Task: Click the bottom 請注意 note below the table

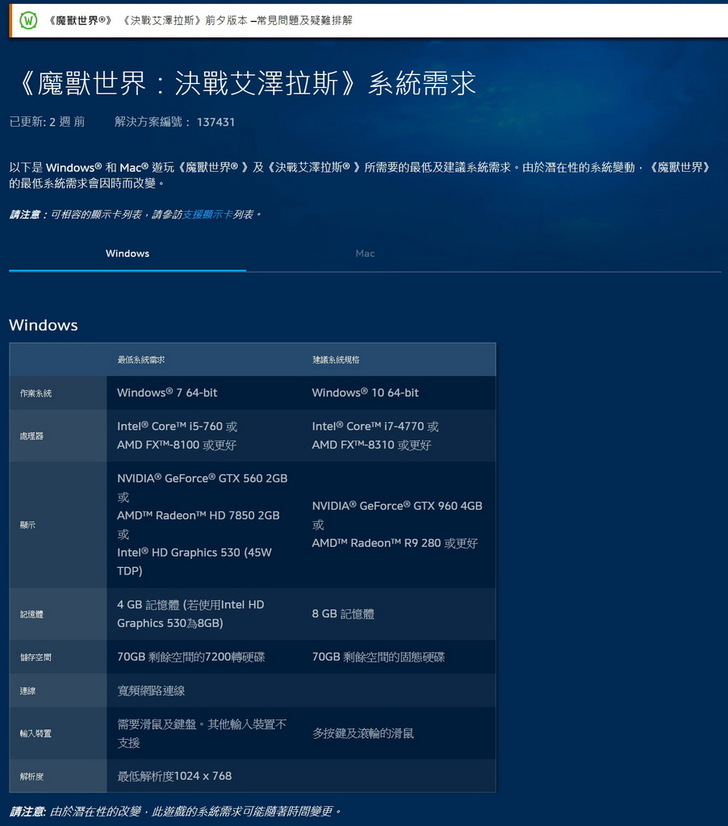Action: click(x=175, y=811)
